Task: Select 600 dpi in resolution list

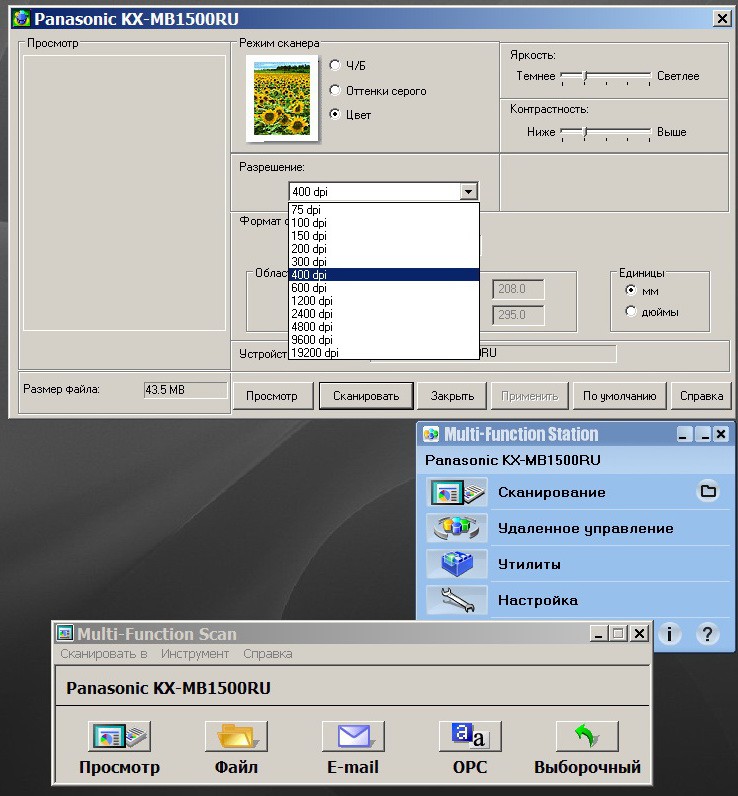Action: point(384,288)
